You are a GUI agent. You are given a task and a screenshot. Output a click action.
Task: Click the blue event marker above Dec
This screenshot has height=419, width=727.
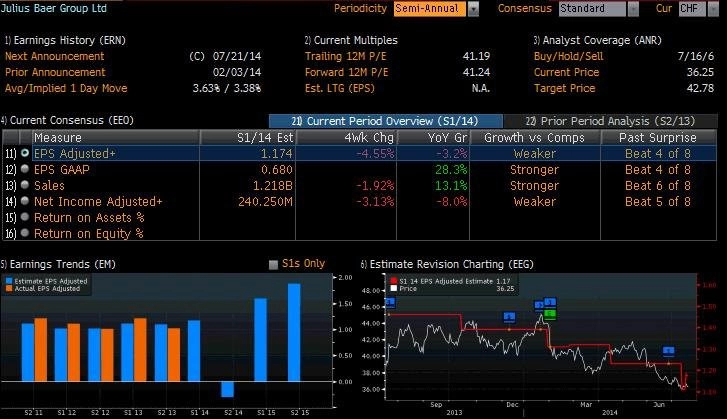[x=510, y=317]
